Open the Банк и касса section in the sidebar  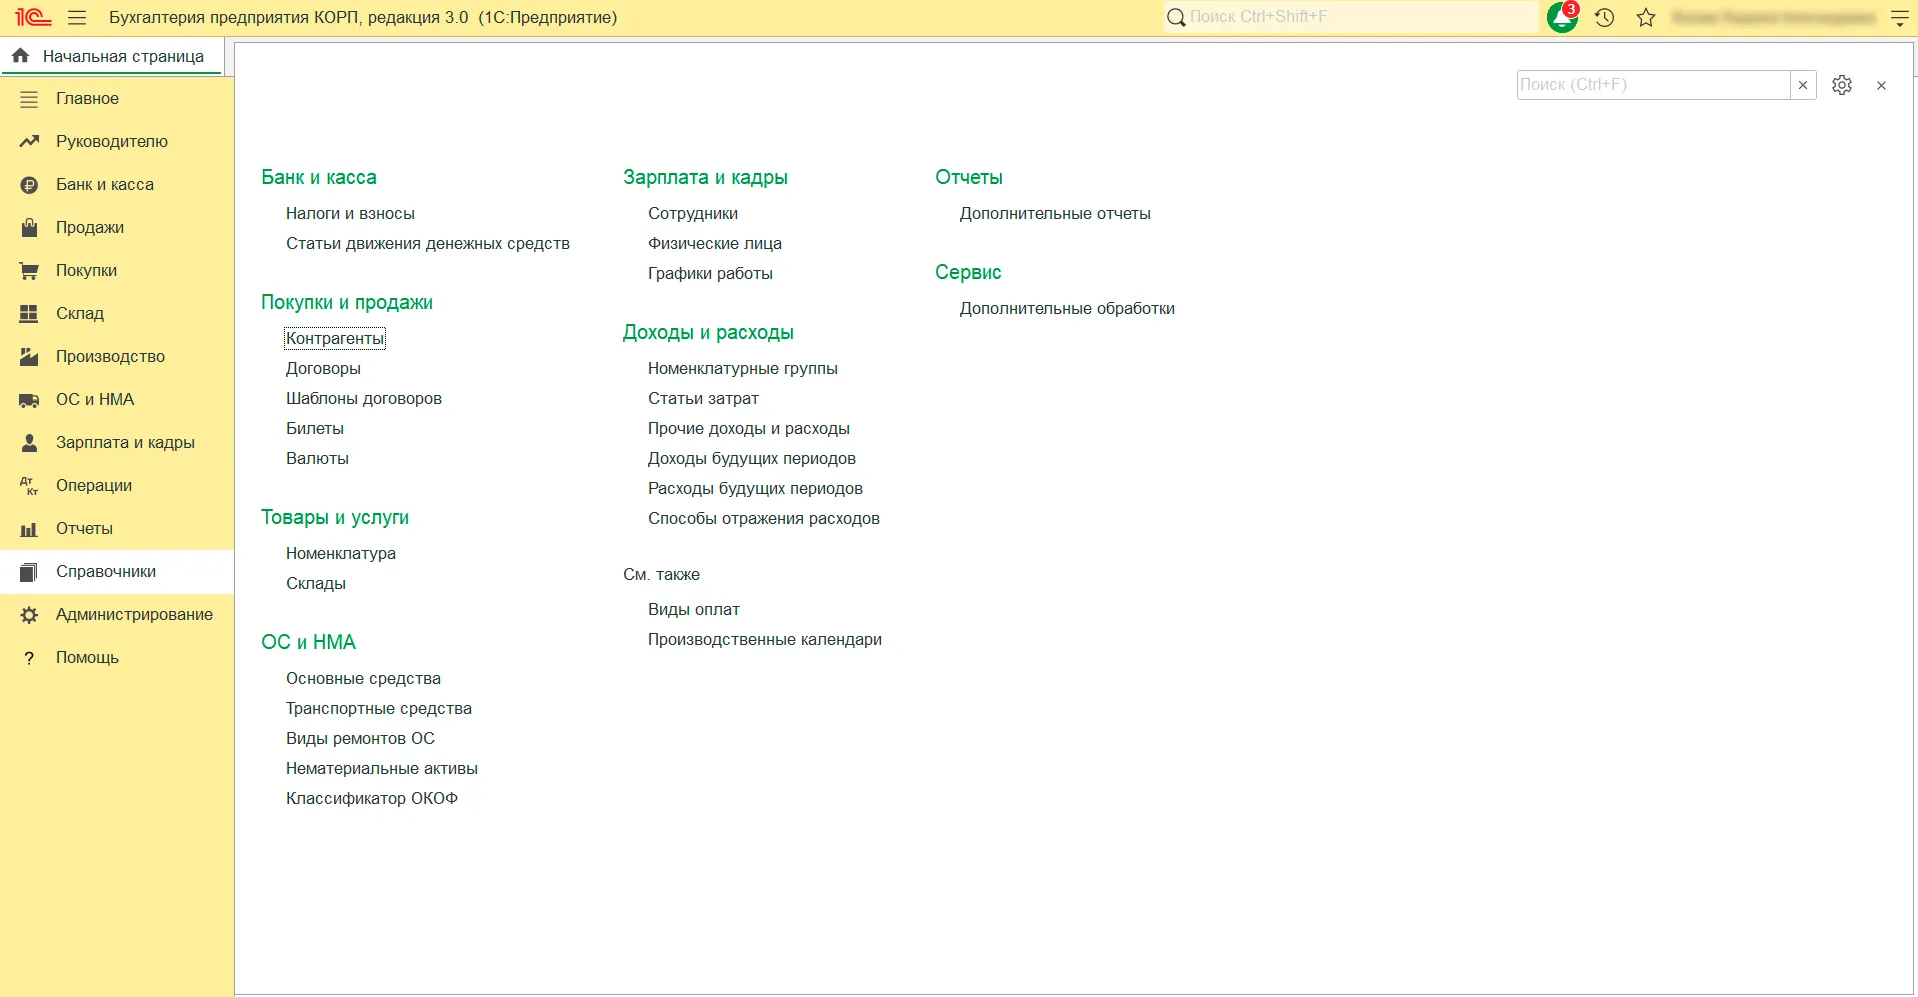(x=104, y=184)
